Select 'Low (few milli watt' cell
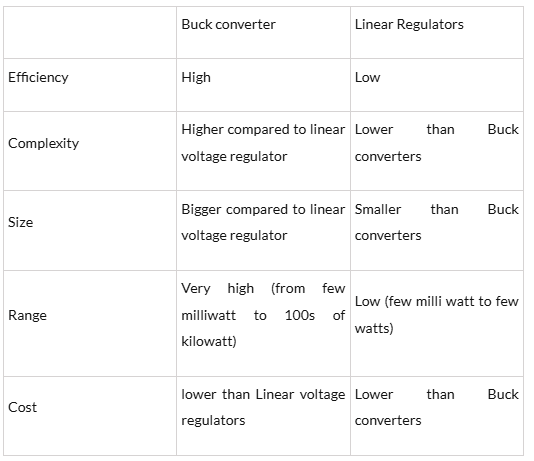534x461 pixels. [x=437, y=324]
